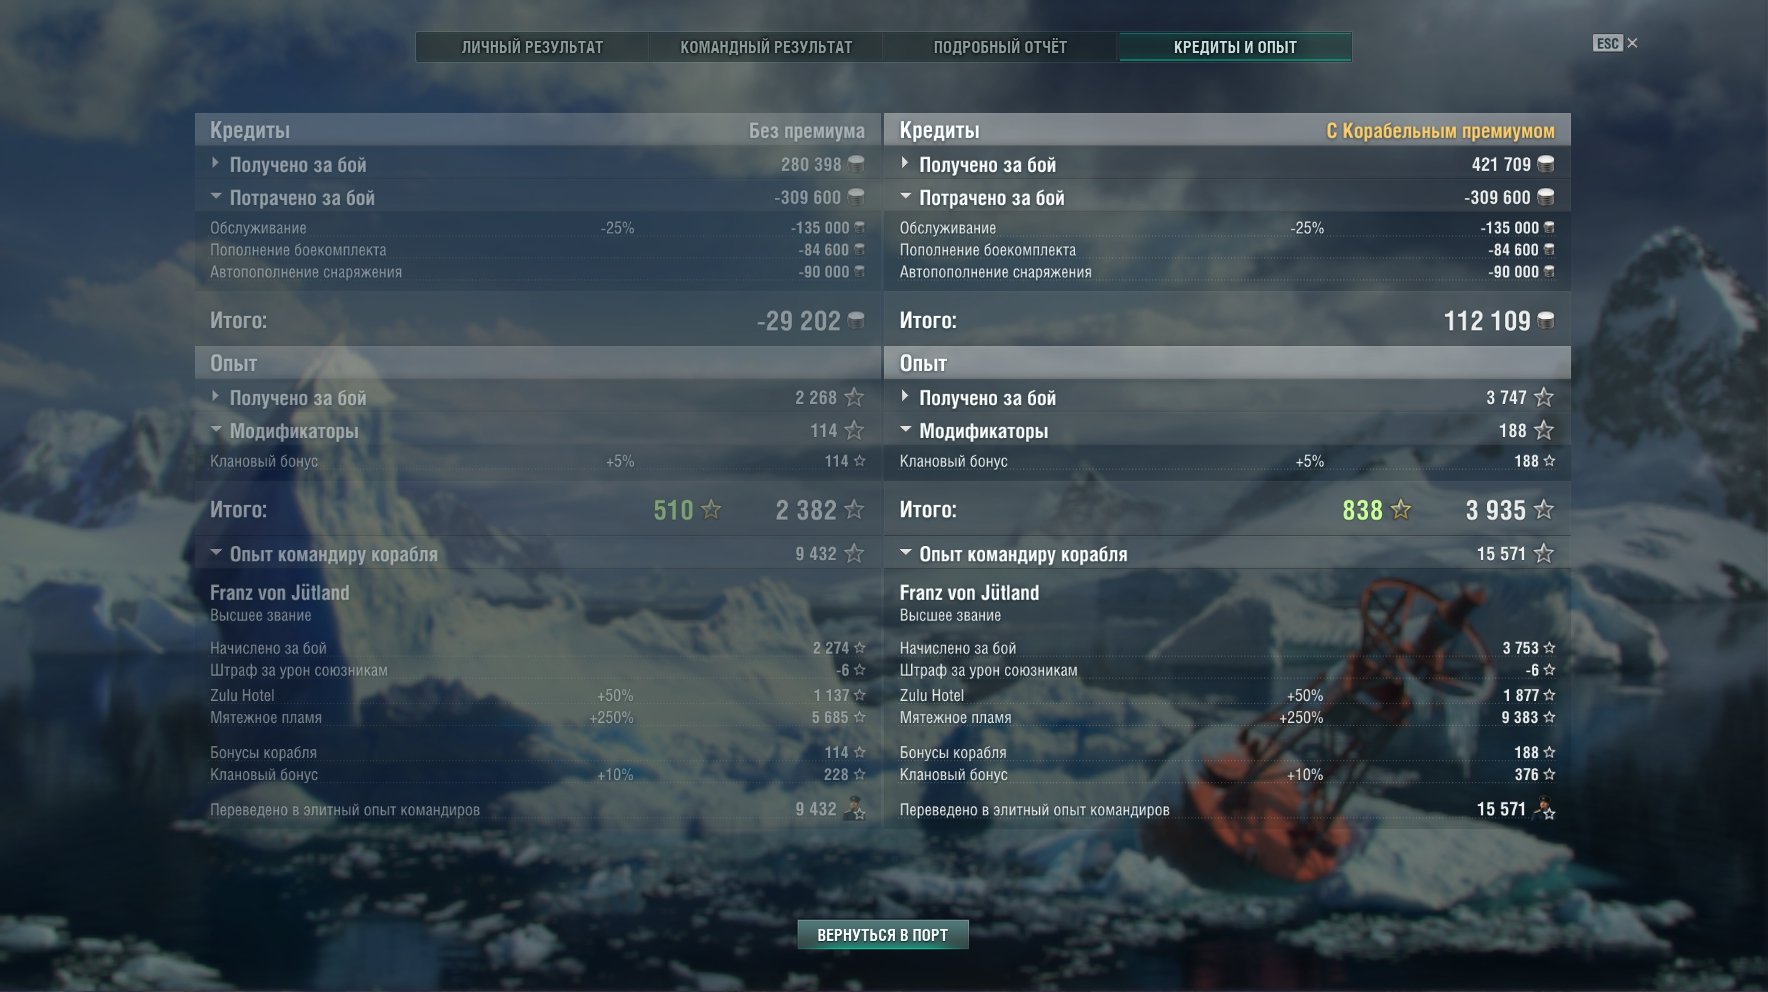The height and width of the screenshot is (992, 1768).
Task: Click the credits coin icon next to 112 109
Action: click(x=1545, y=321)
